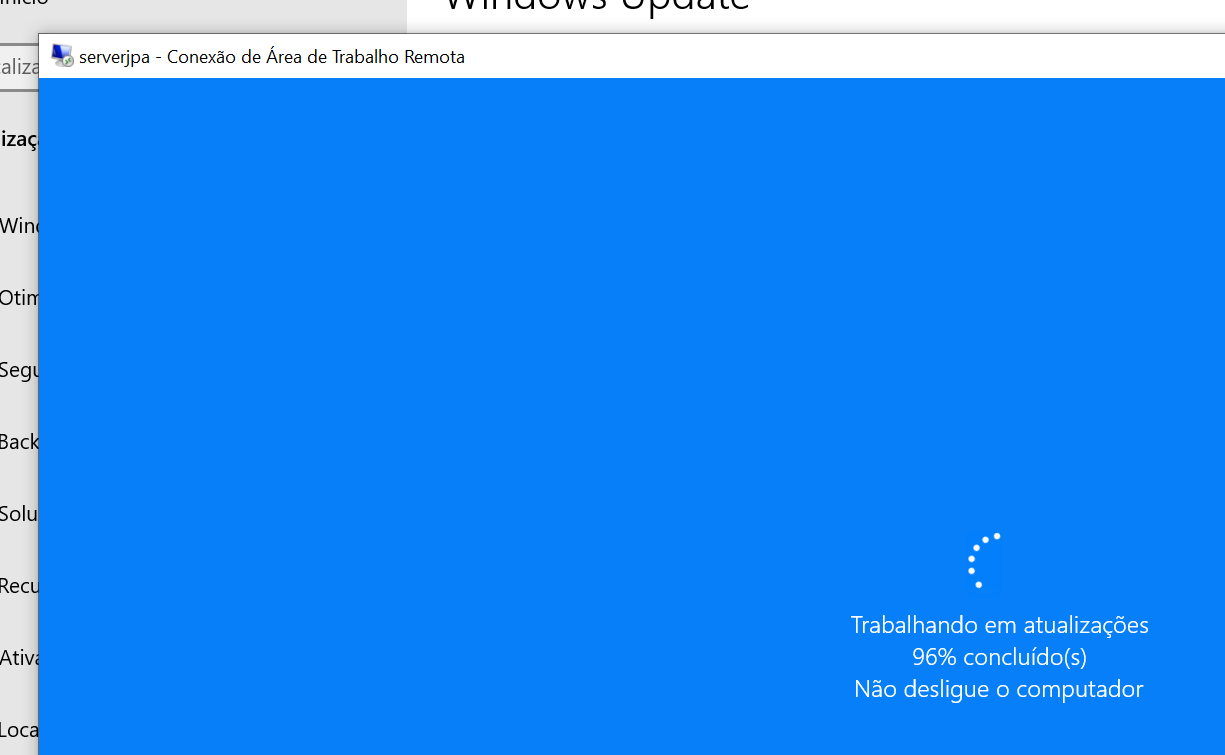This screenshot has height=755, width=1225.
Task: Focus the Settings search field behind the Remote Desktop window
Action: click(x=19, y=67)
